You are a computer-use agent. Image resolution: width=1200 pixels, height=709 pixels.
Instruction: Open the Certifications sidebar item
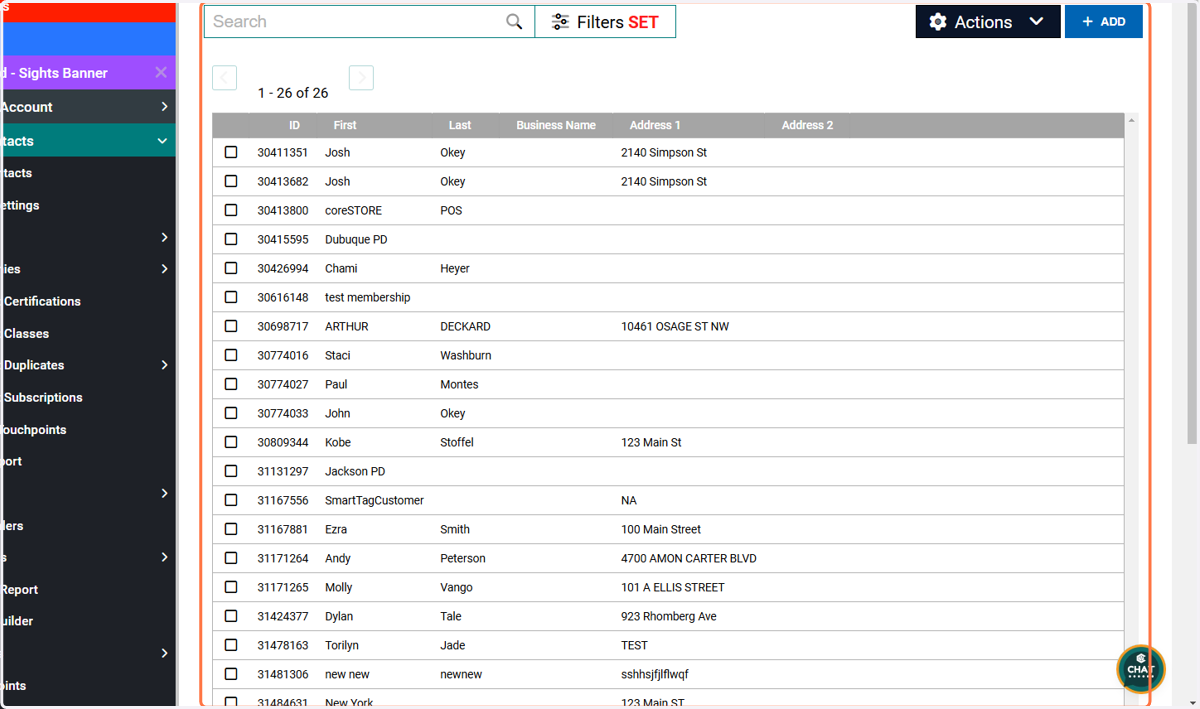[x=42, y=301]
